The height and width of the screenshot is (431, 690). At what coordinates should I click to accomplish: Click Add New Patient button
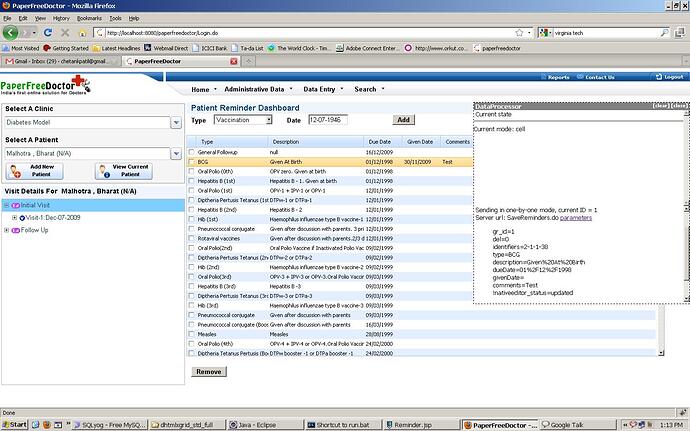(x=34, y=171)
